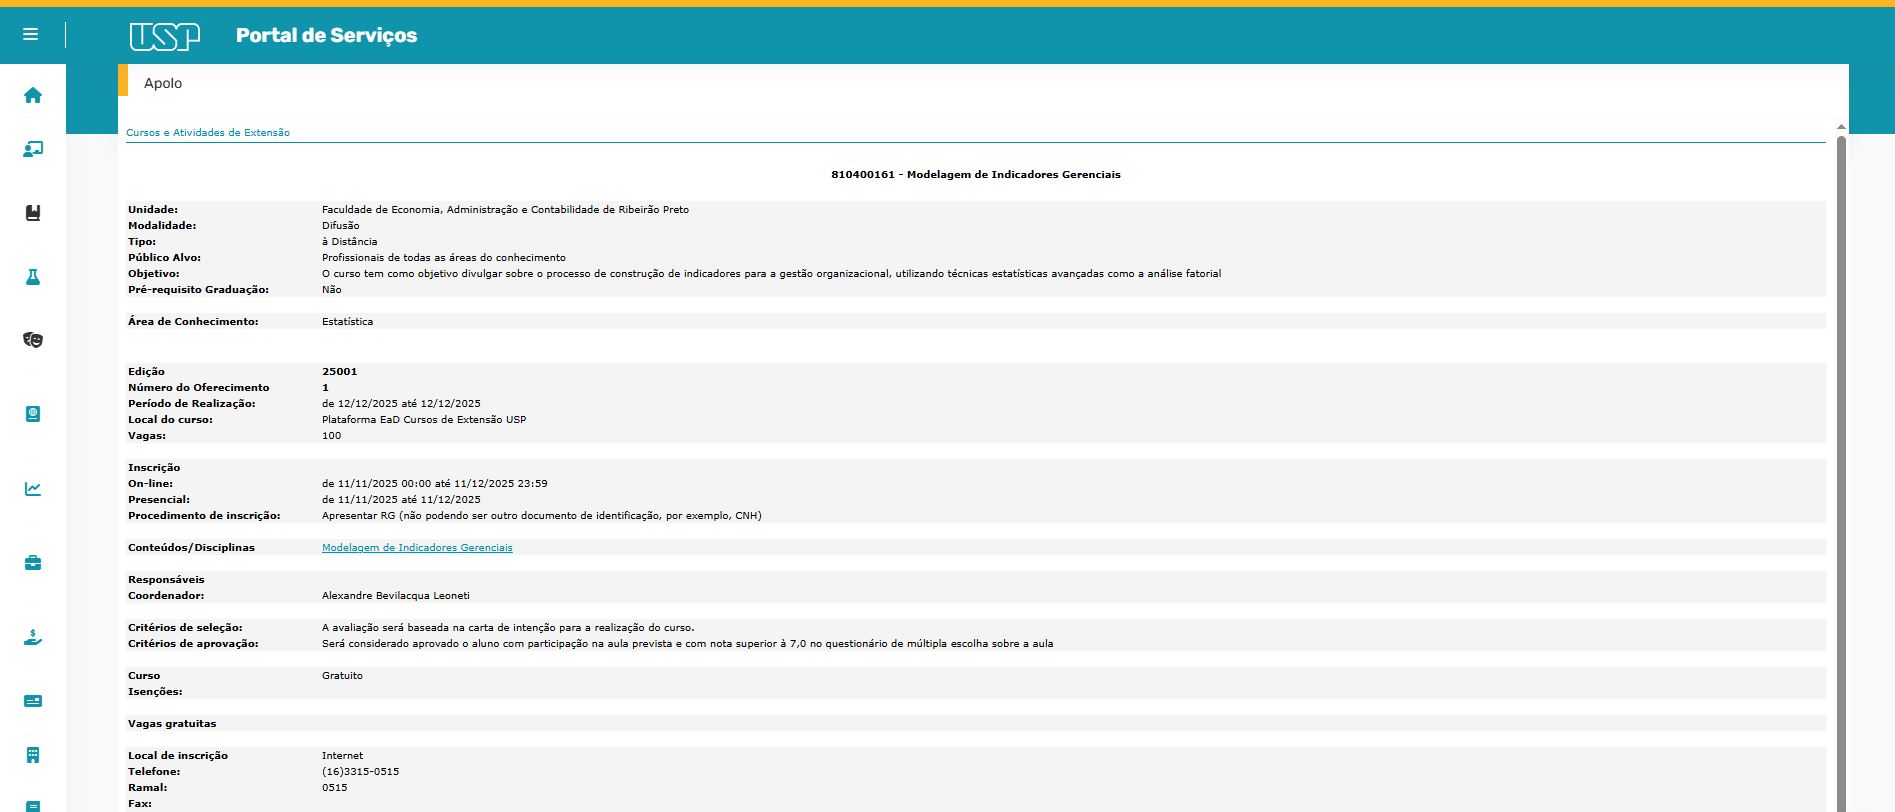The height and width of the screenshot is (812, 1895).
Task: Open the hand with dollar icon
Action: click(33, 637)
